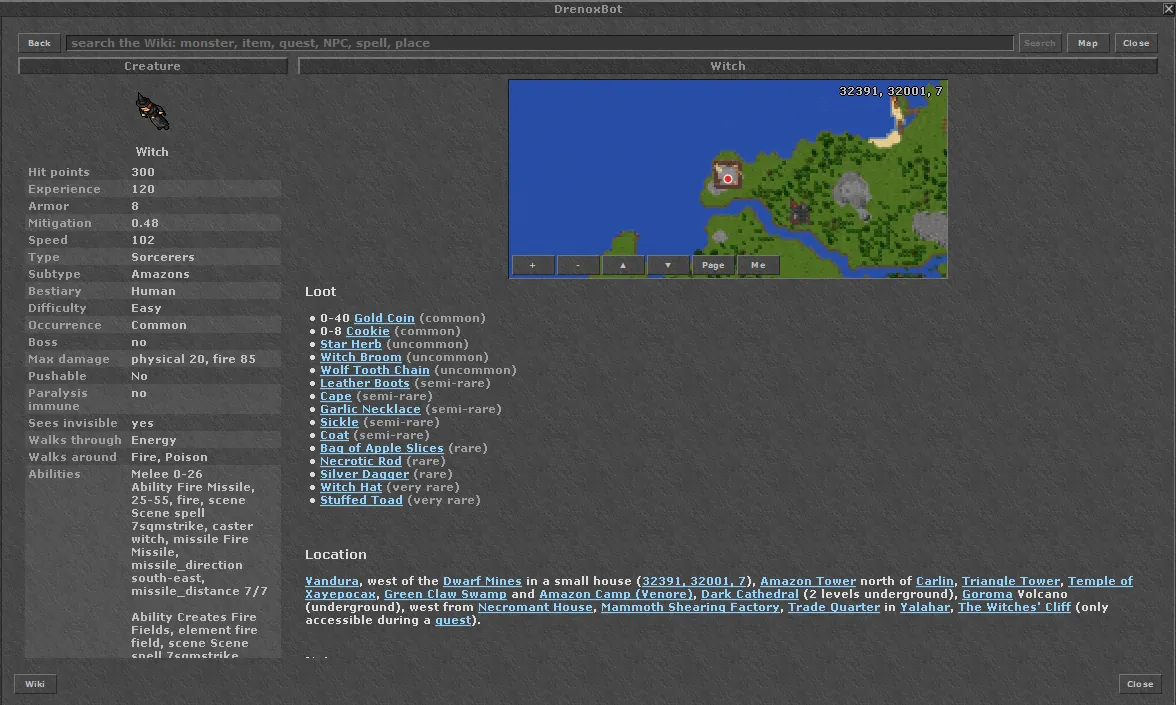Open the Map button in top bar

(1088, 44)
